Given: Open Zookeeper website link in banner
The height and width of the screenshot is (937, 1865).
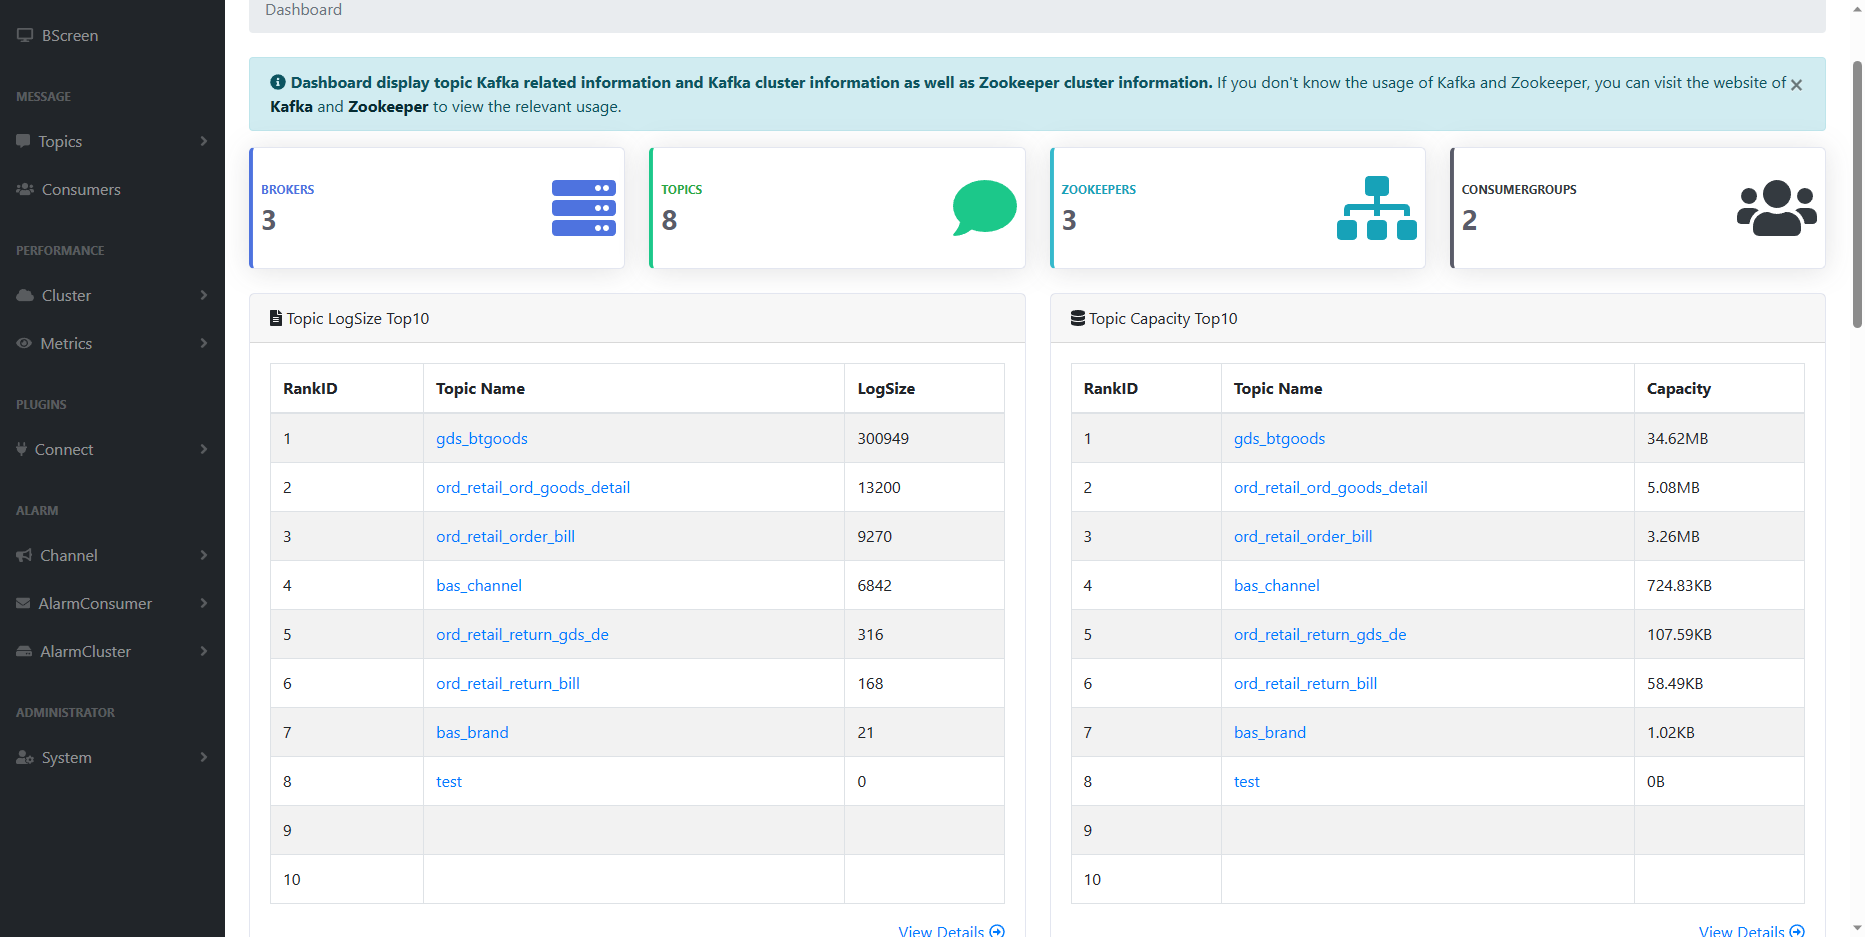Looking at the screenshot, I should point(388,106).
